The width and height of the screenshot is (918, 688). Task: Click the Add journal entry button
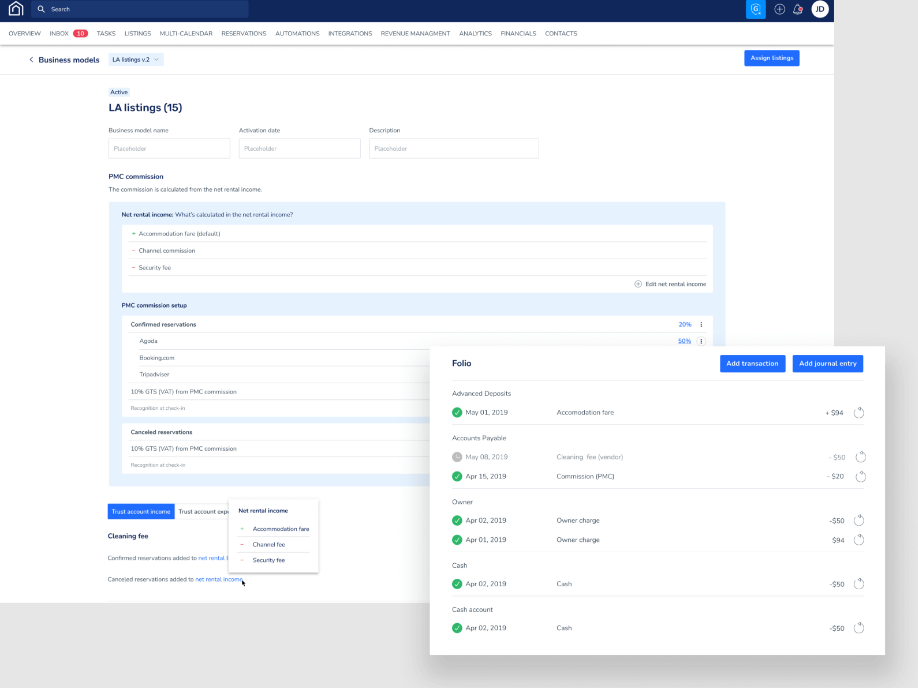point(827,363)
